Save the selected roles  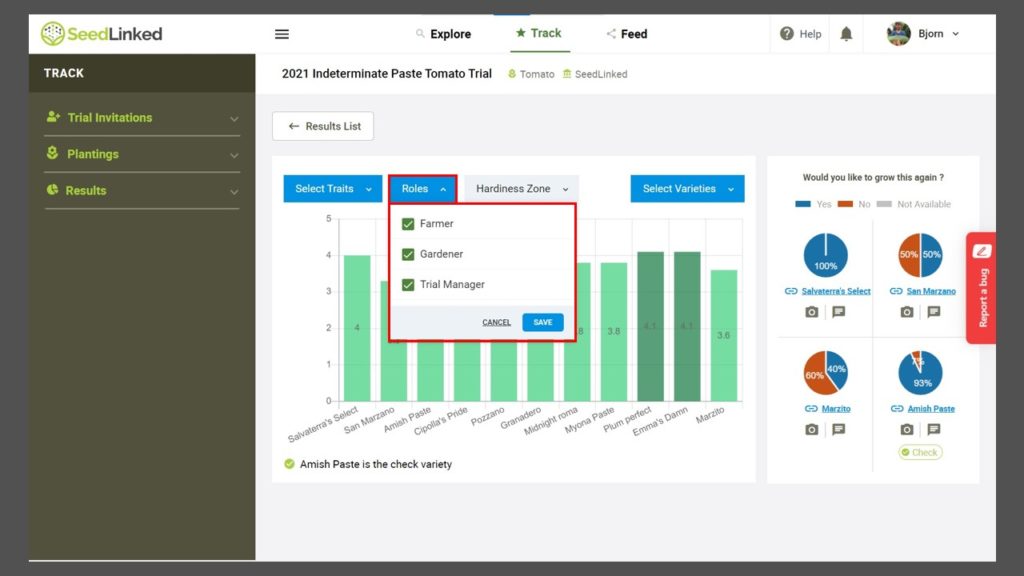(543, 323)
